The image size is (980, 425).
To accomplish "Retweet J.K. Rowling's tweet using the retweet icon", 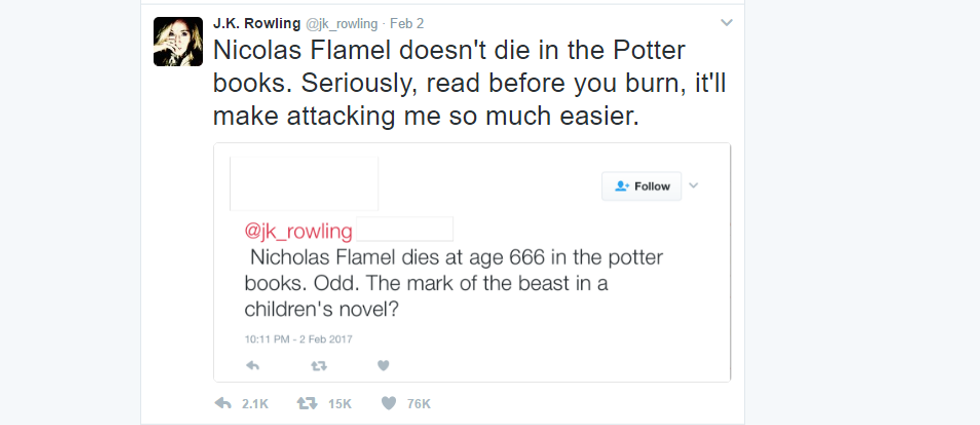I will tap(307, 403).
